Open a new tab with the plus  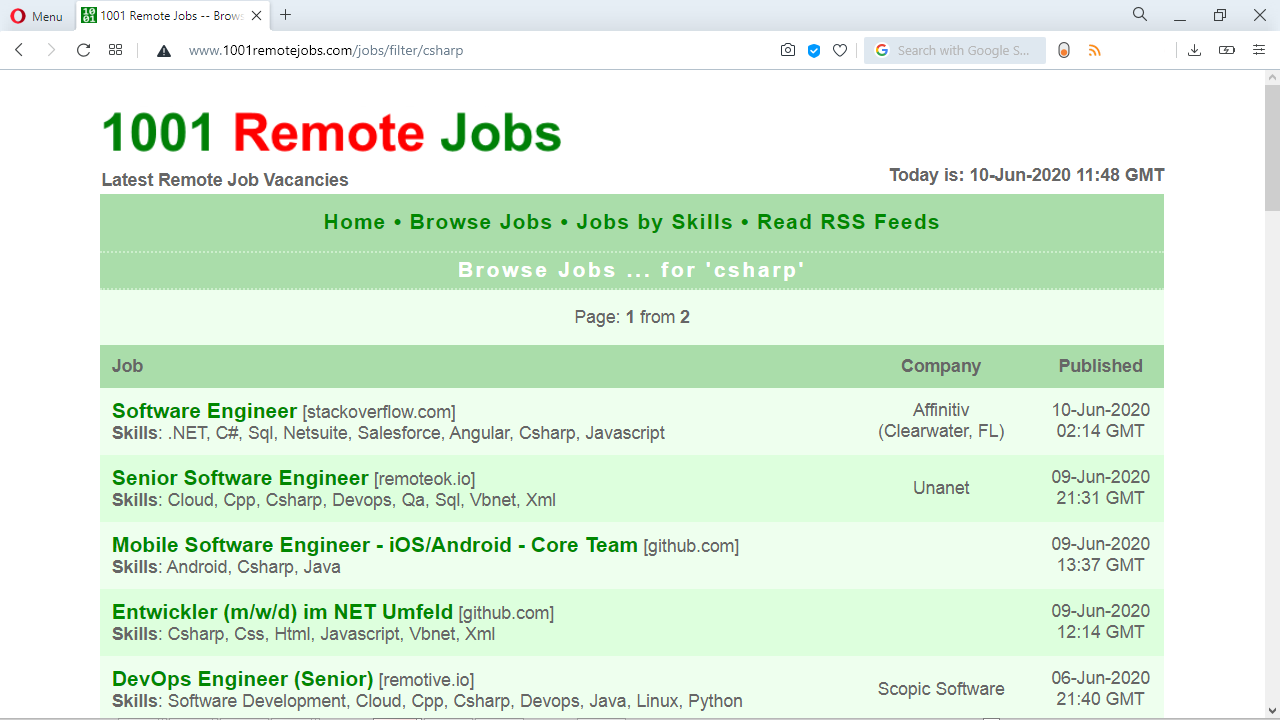tap(286, 16)
